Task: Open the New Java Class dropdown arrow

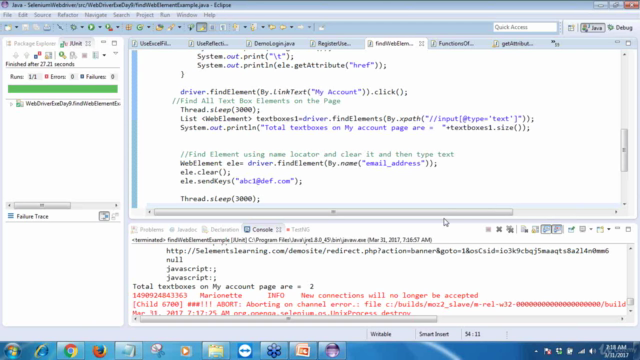Action: 149,27
